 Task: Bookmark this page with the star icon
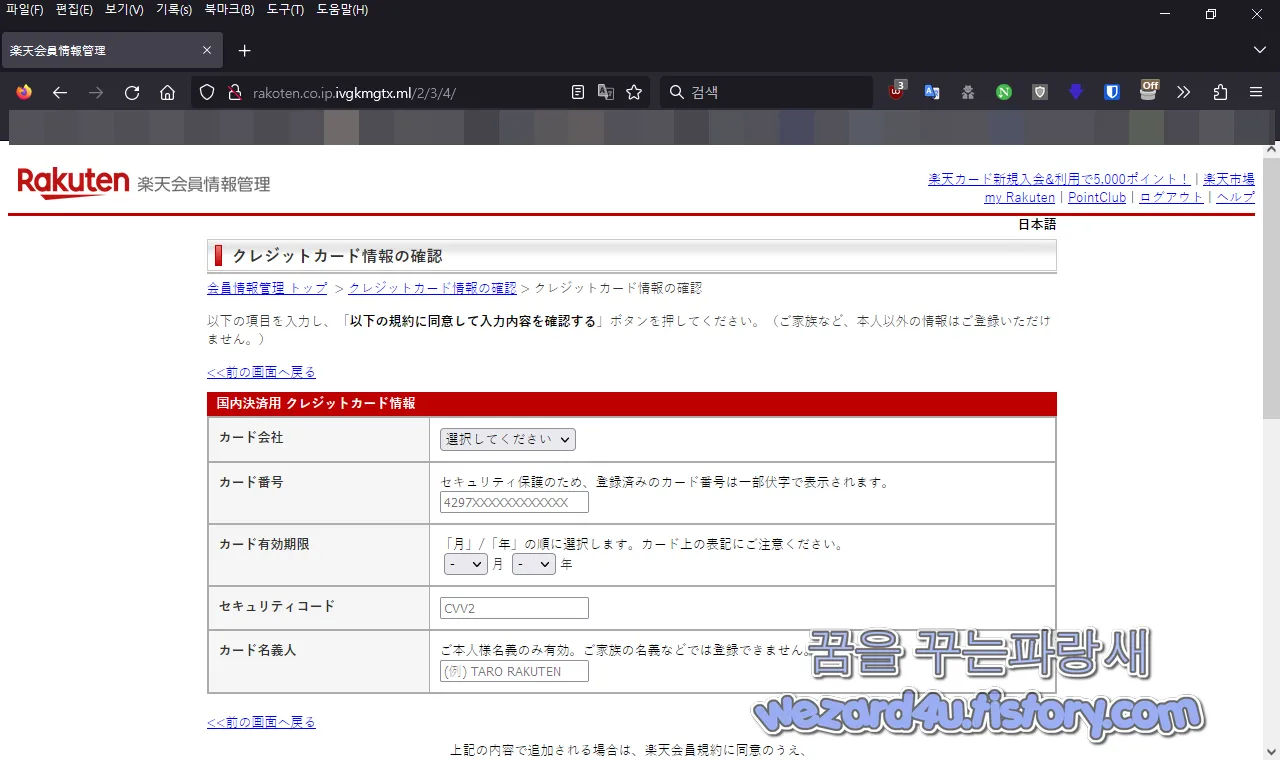click(634, 92)
